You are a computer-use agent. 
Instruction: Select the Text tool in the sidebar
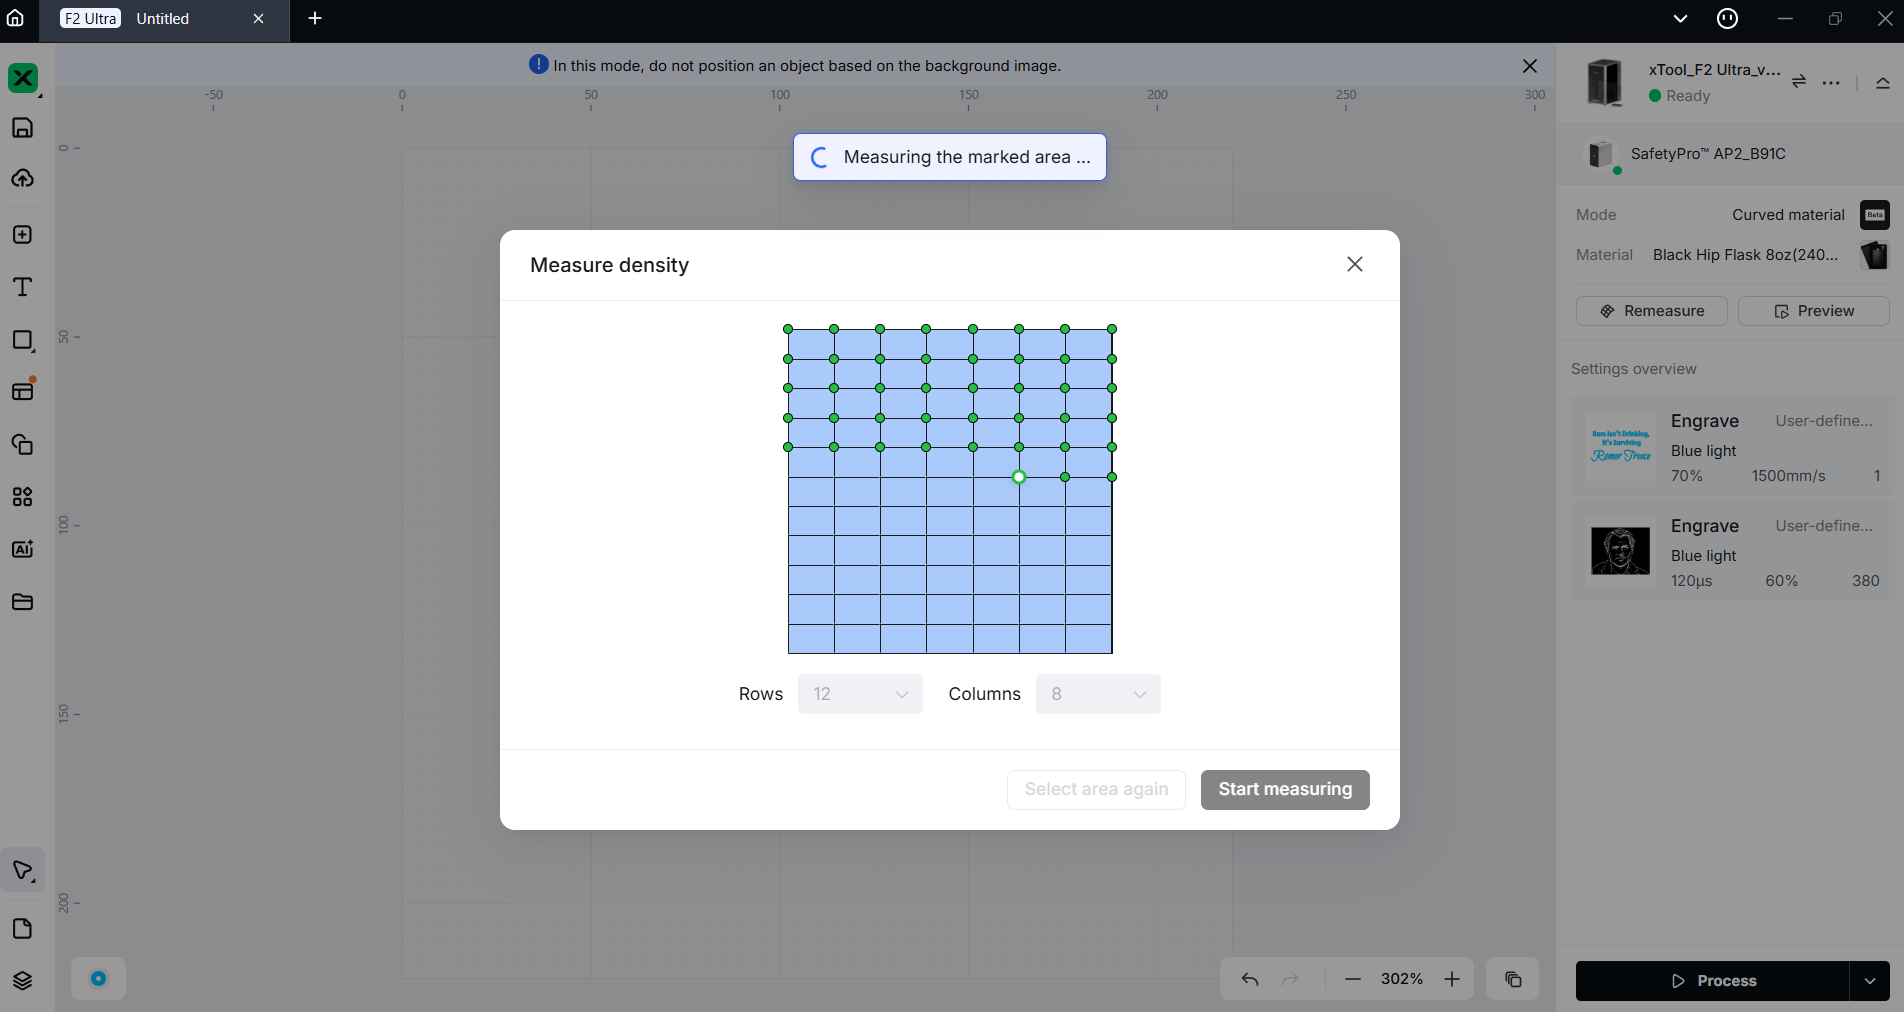point(22,287)
